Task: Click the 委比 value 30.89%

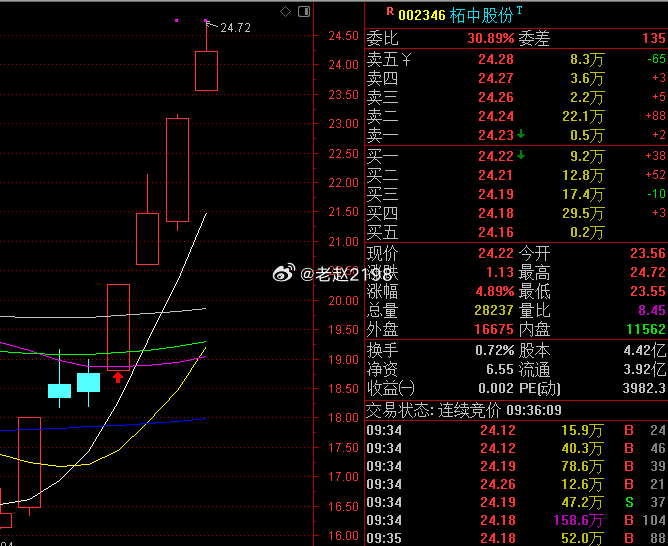Action: (x=491, y=38)
